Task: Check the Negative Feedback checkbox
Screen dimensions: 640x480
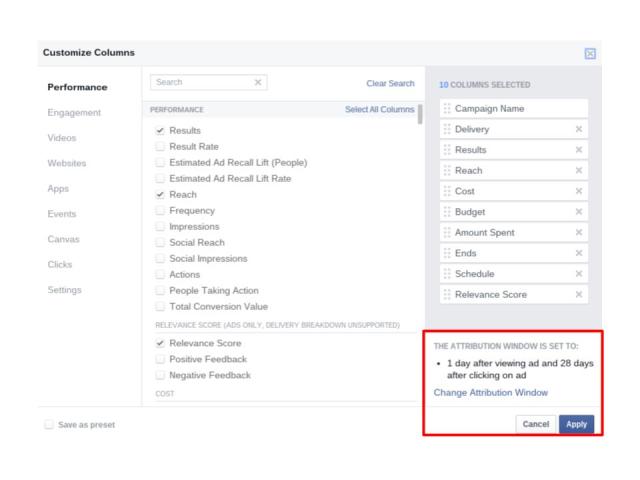Action: click(160, 375)
